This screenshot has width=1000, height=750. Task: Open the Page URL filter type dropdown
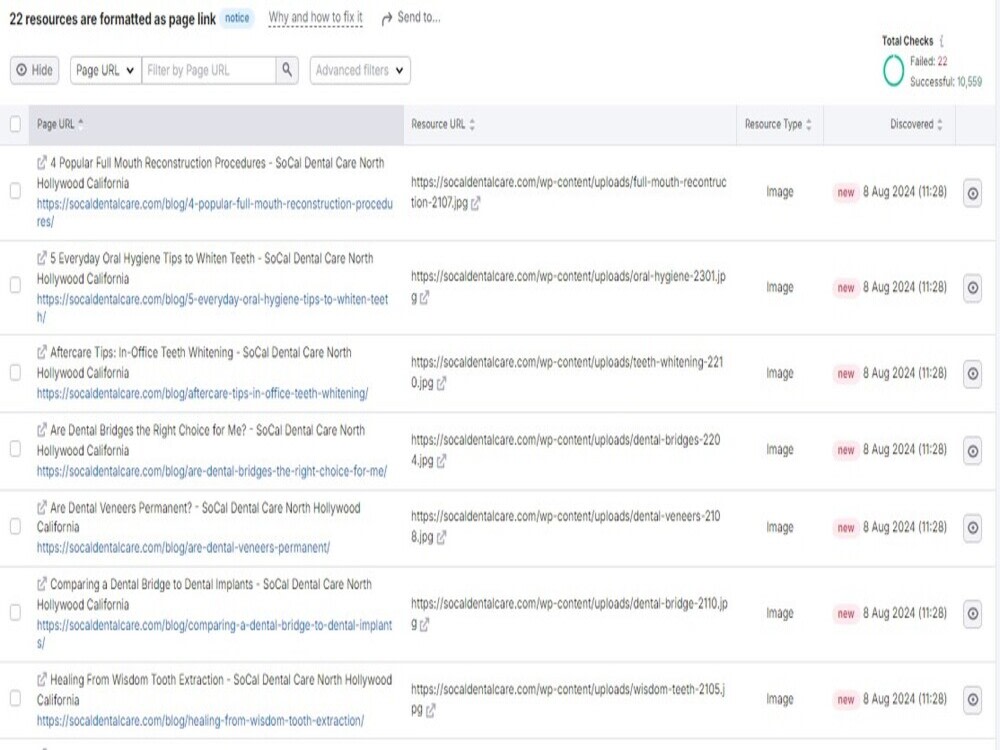(x=105, y=70)
